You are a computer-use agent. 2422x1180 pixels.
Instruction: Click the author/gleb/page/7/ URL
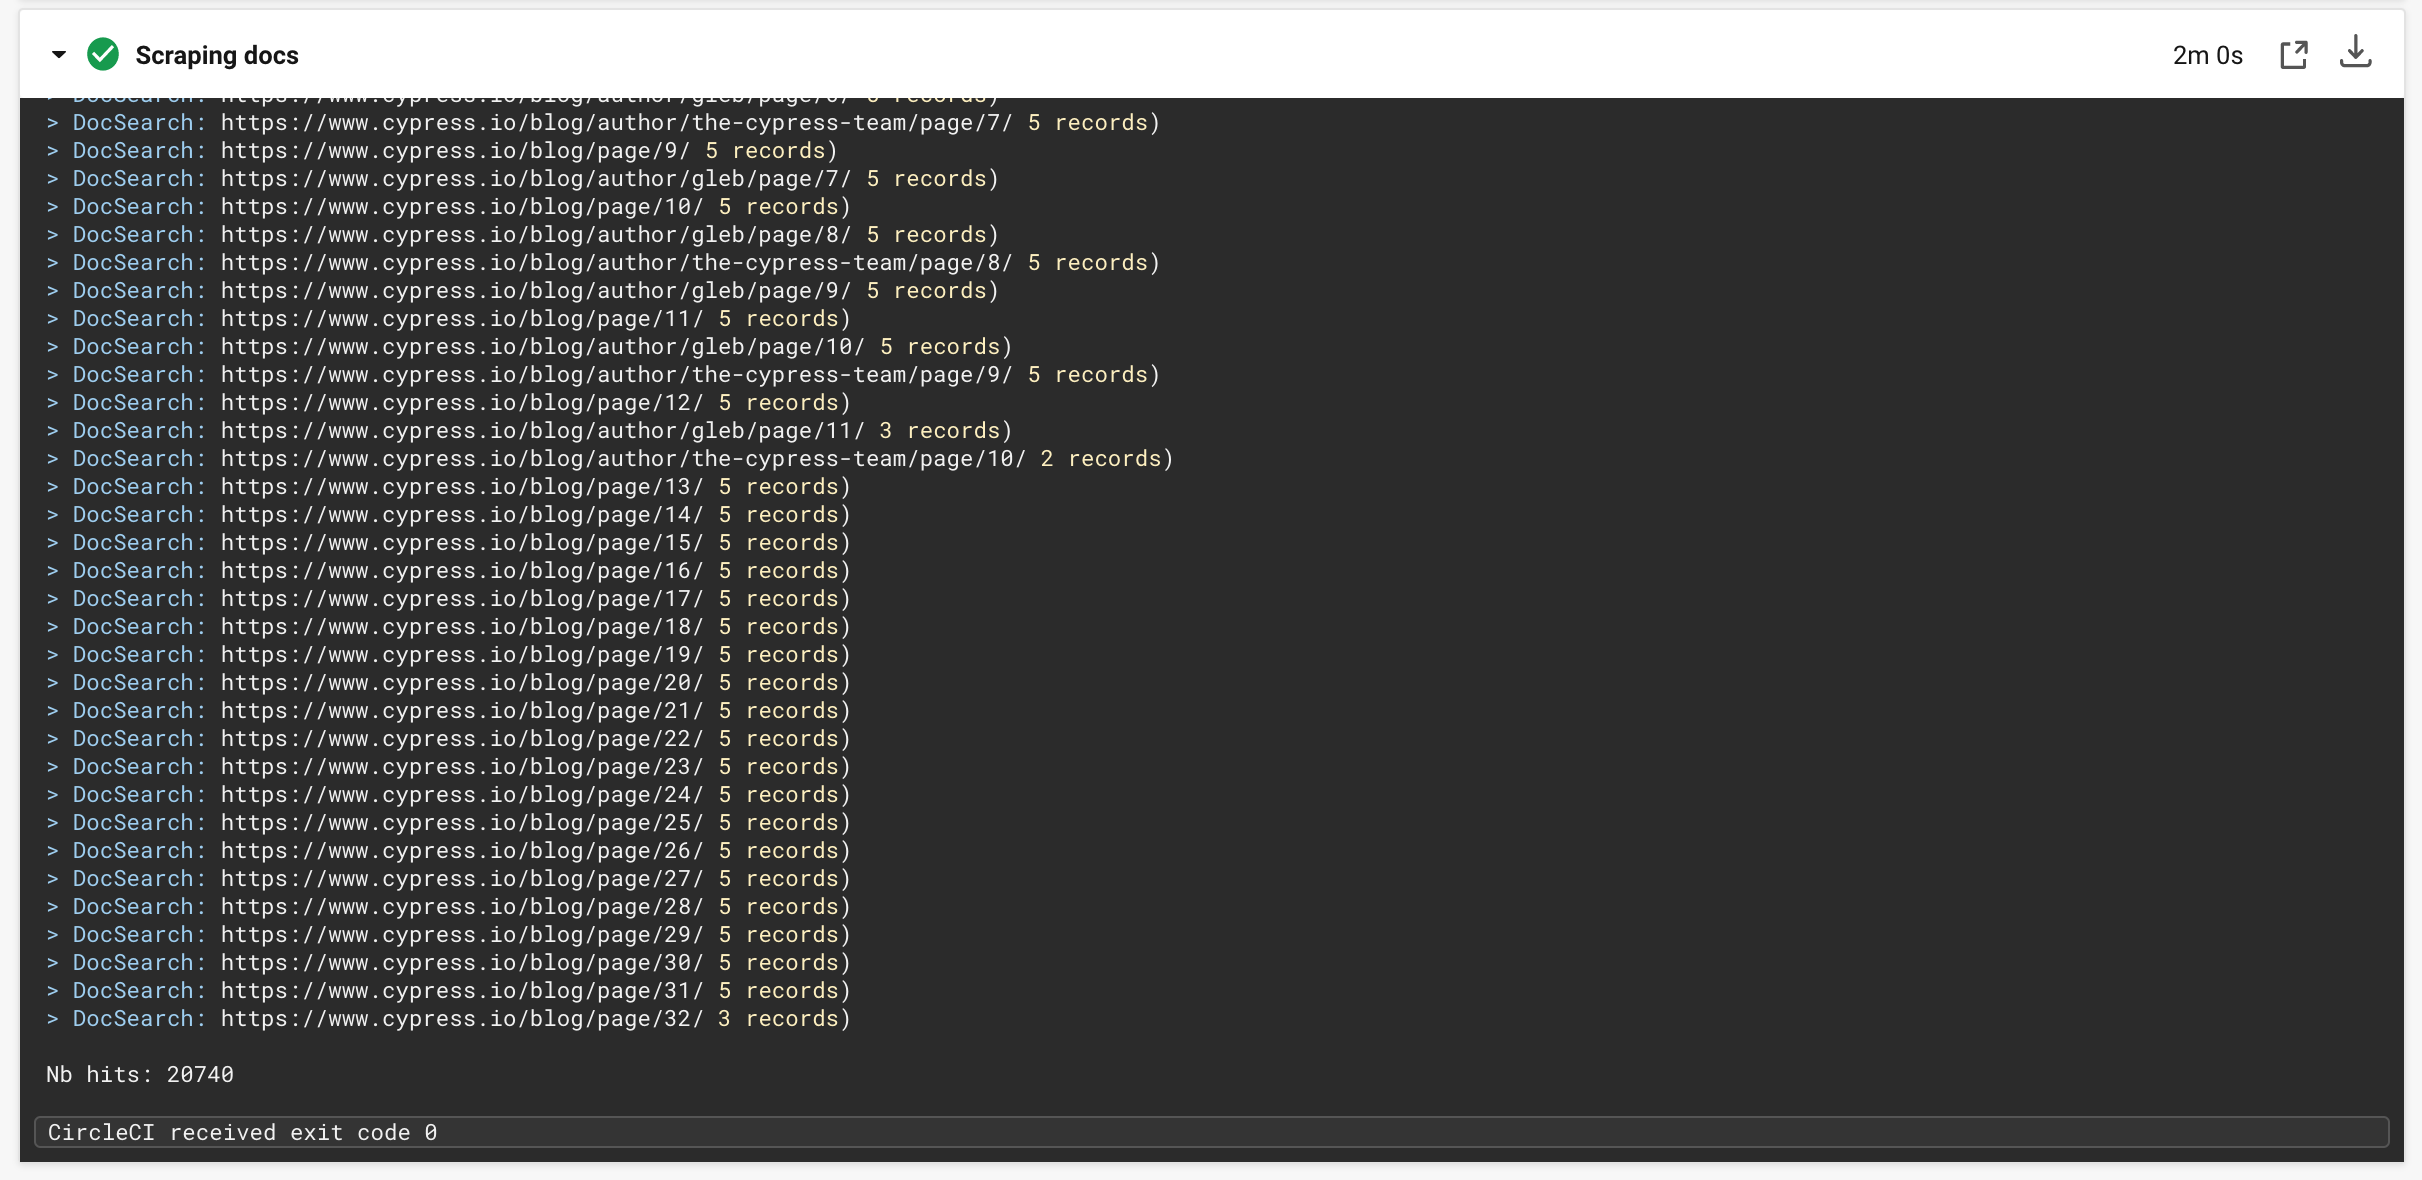coord(536,178)
